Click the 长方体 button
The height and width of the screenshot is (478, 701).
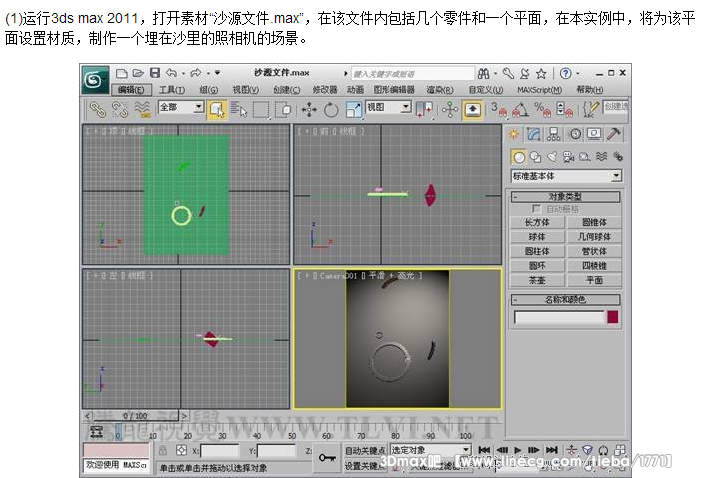(537, 223)
